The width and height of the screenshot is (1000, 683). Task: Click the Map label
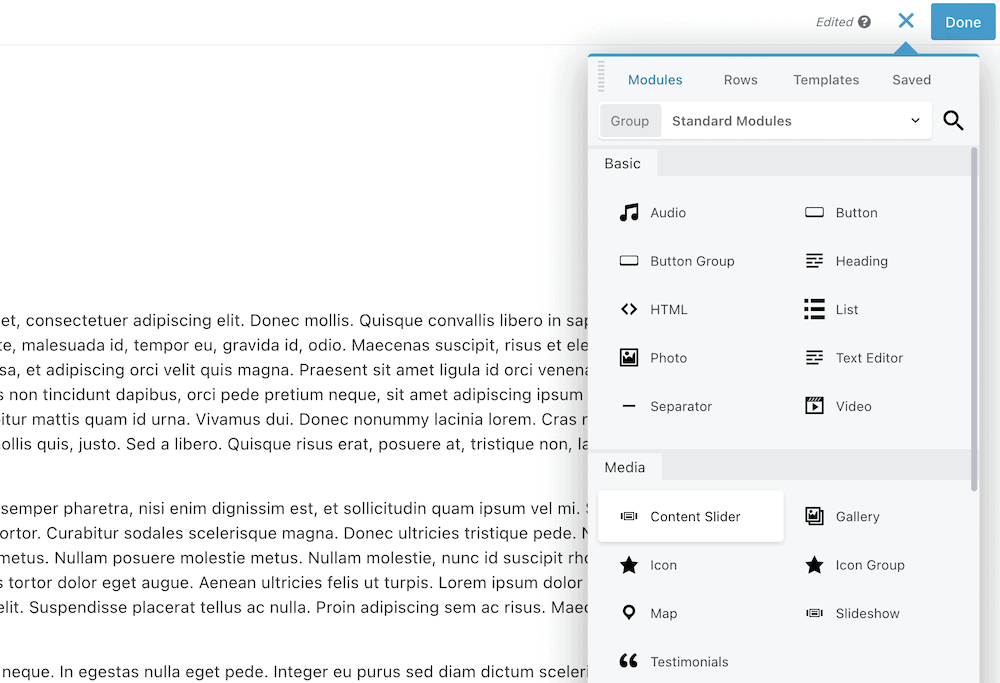tap(663, 614)
